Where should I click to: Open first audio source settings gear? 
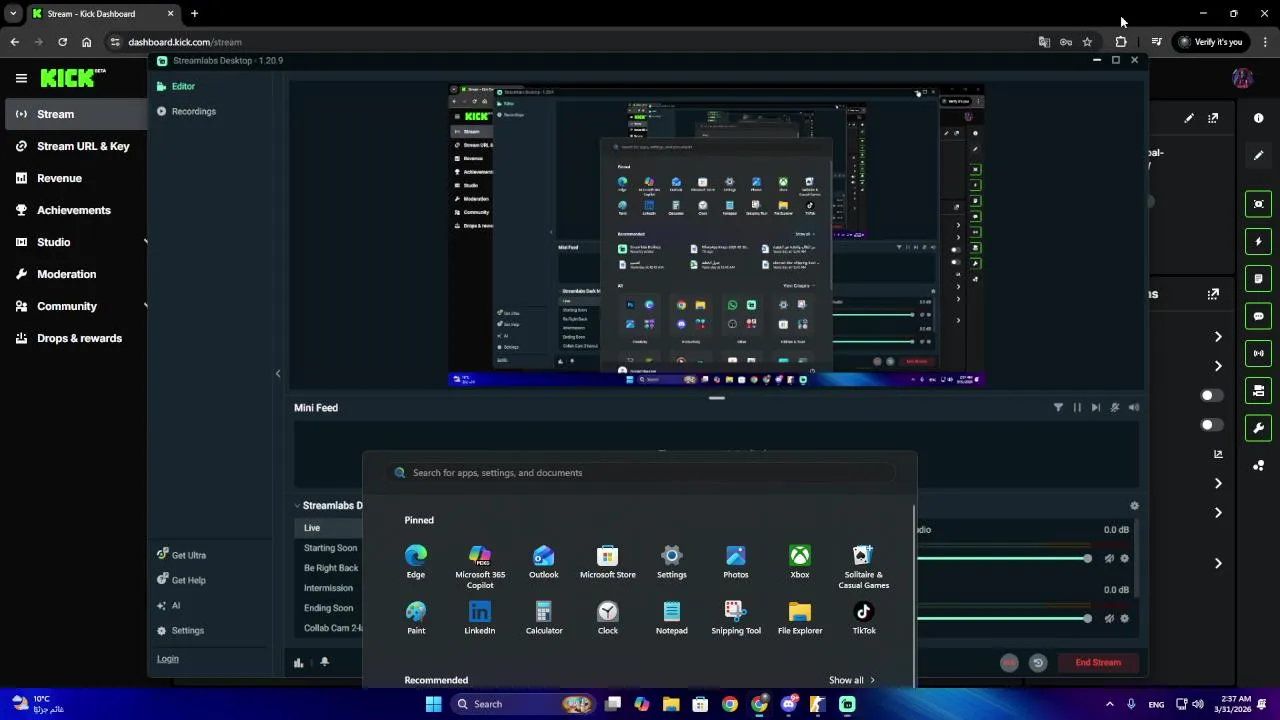[x=1124, y=559]
